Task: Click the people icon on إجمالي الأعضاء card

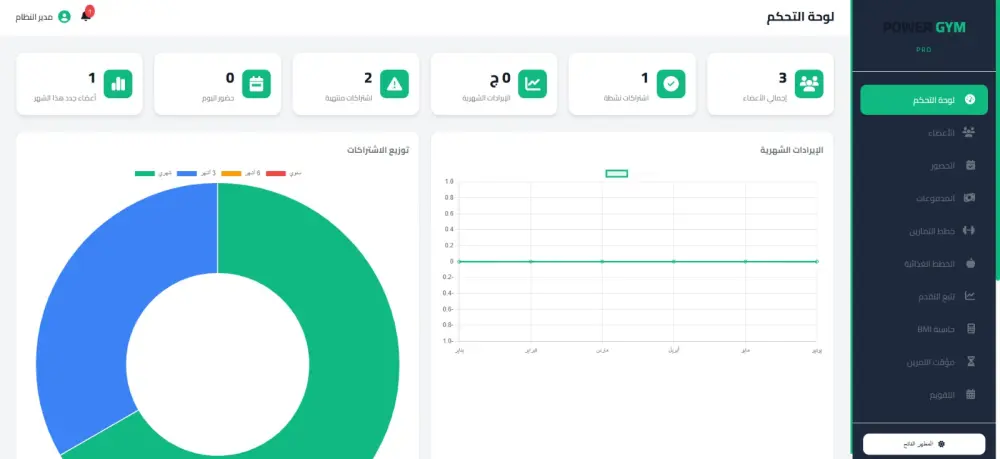Action: point(809,84)
